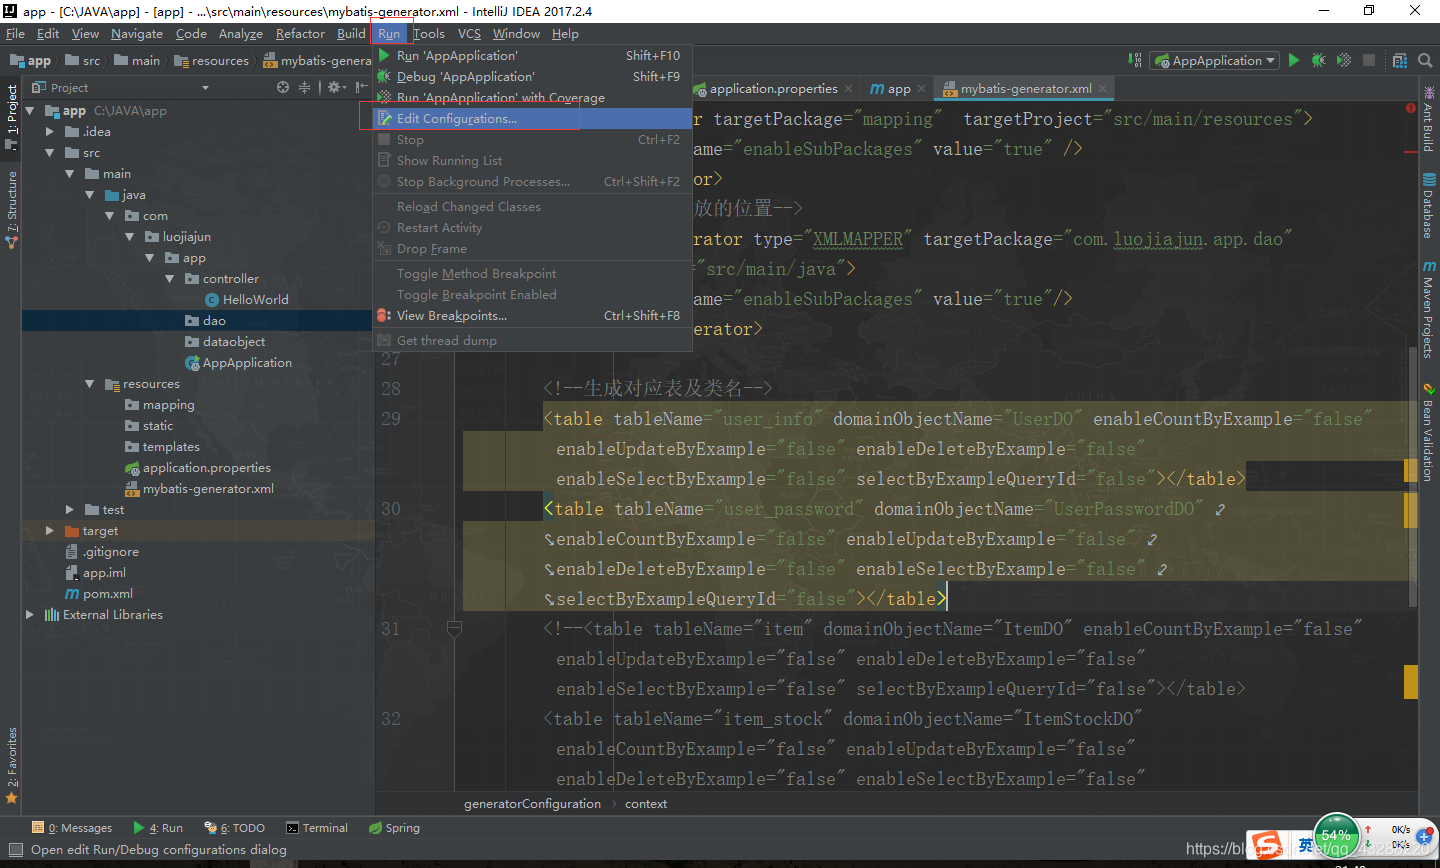Open Messages tool window button
This screenshot has width=1440, height=868.
[x=72, y=828]
